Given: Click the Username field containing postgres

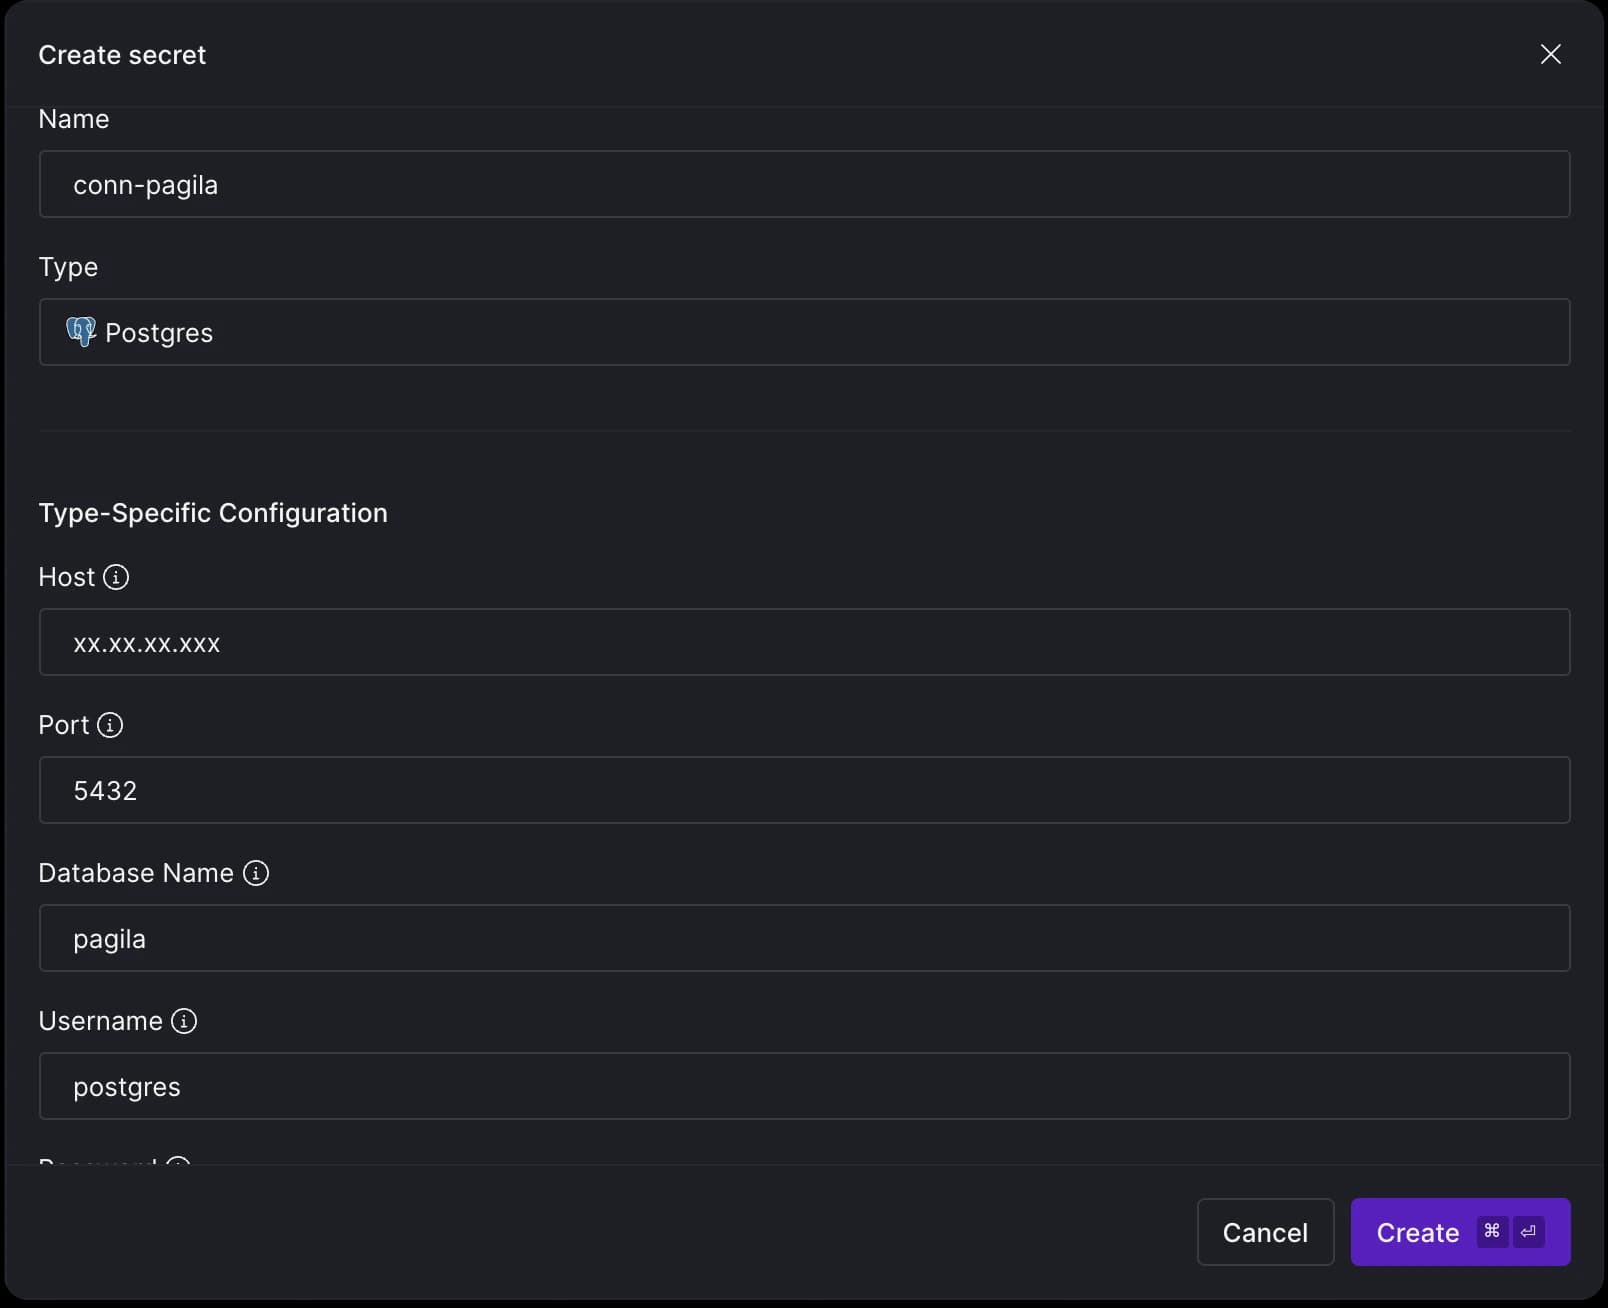Looking at the screenshot, I should 804,1086.
